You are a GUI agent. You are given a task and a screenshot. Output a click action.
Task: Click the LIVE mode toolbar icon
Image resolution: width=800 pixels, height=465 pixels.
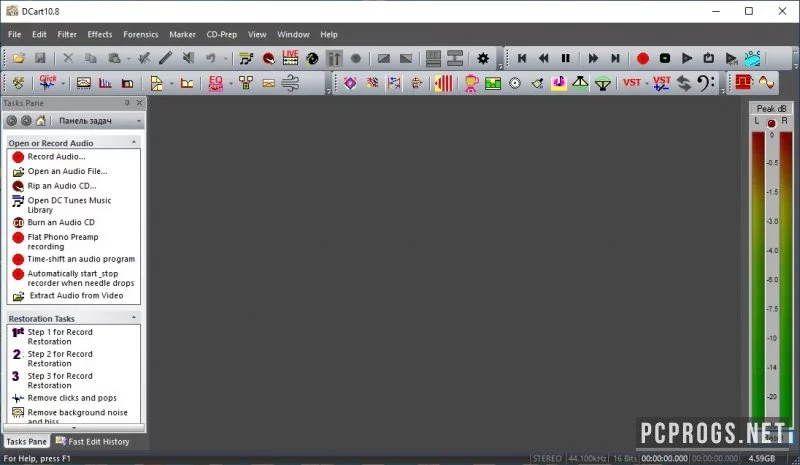(x=290, y=57)
